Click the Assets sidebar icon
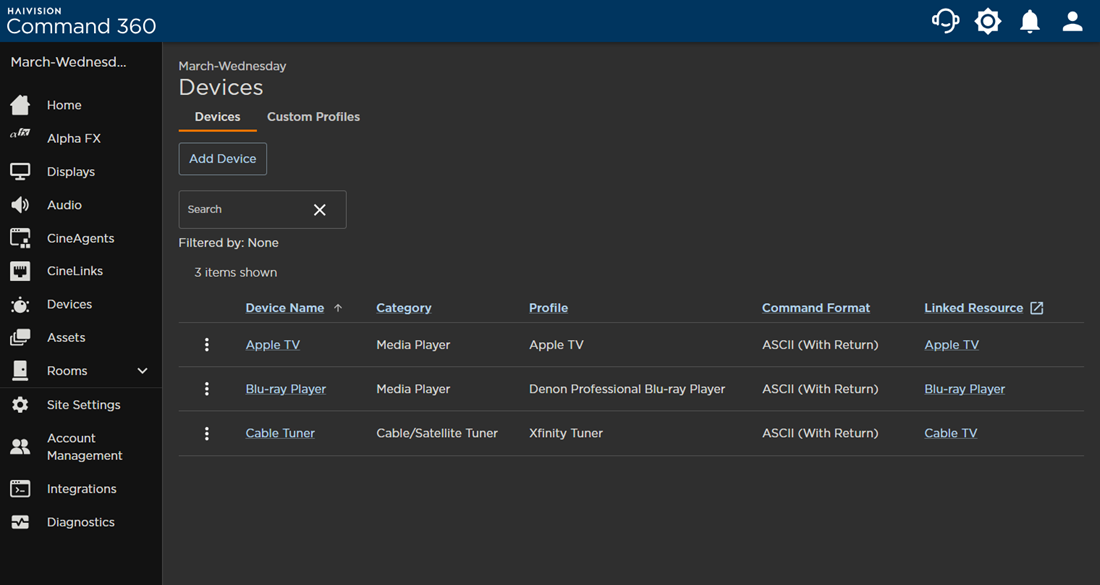 tap(20, 337)
